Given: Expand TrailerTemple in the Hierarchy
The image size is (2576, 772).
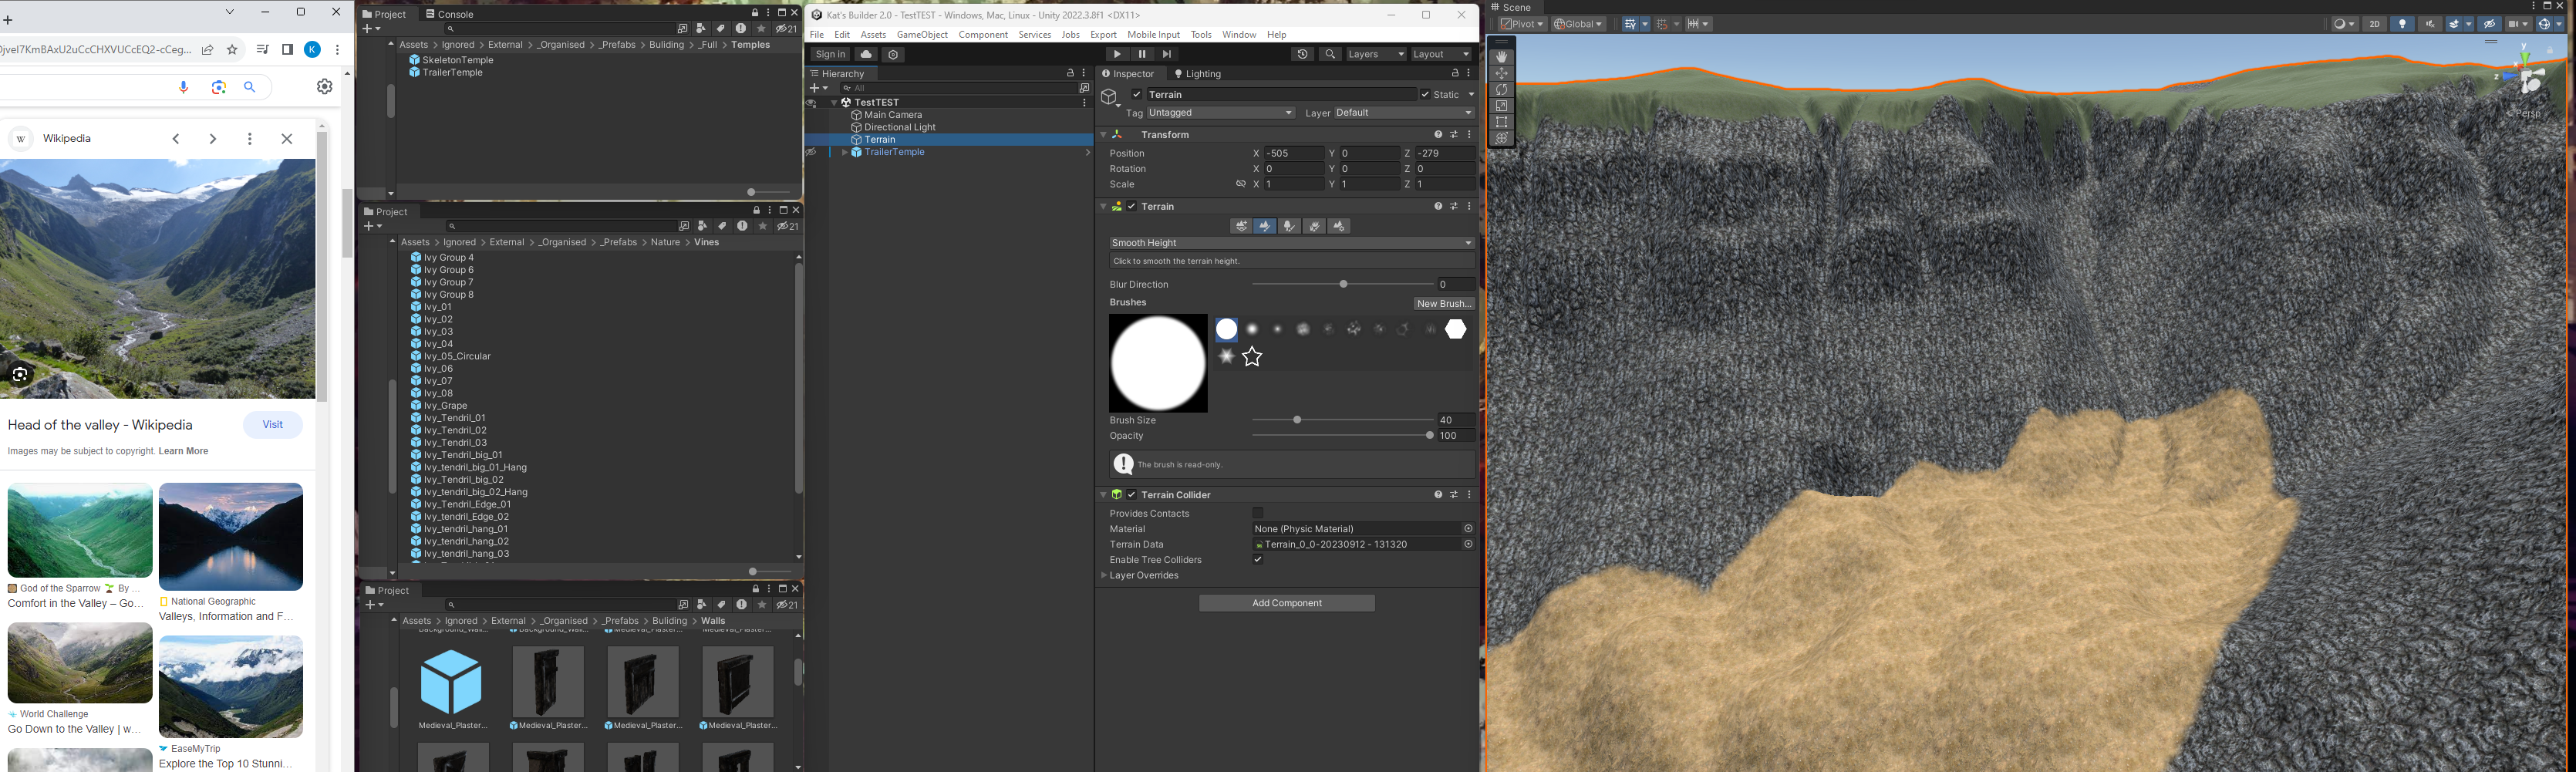Looking at the screenshot, I should [x=845, y=152].
